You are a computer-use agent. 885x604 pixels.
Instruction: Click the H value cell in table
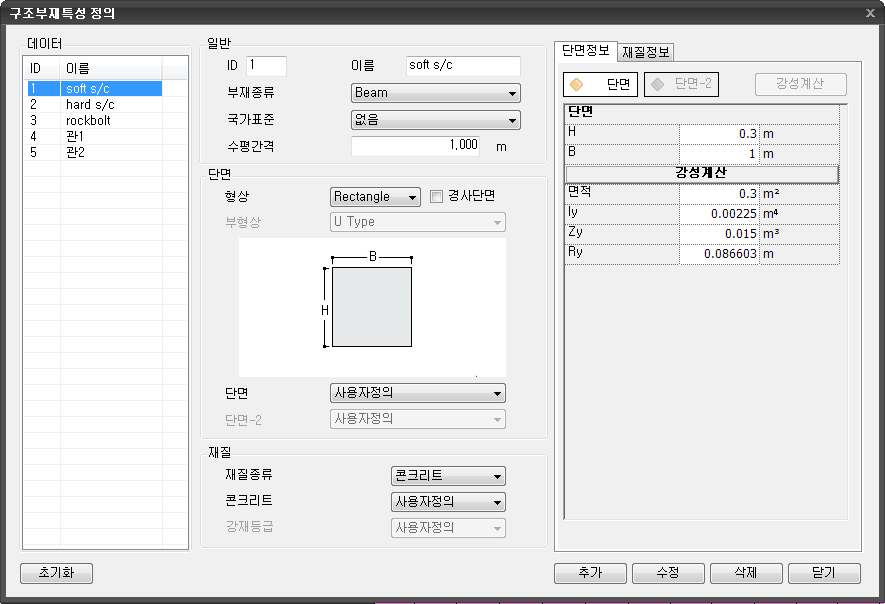pos(718,134)
